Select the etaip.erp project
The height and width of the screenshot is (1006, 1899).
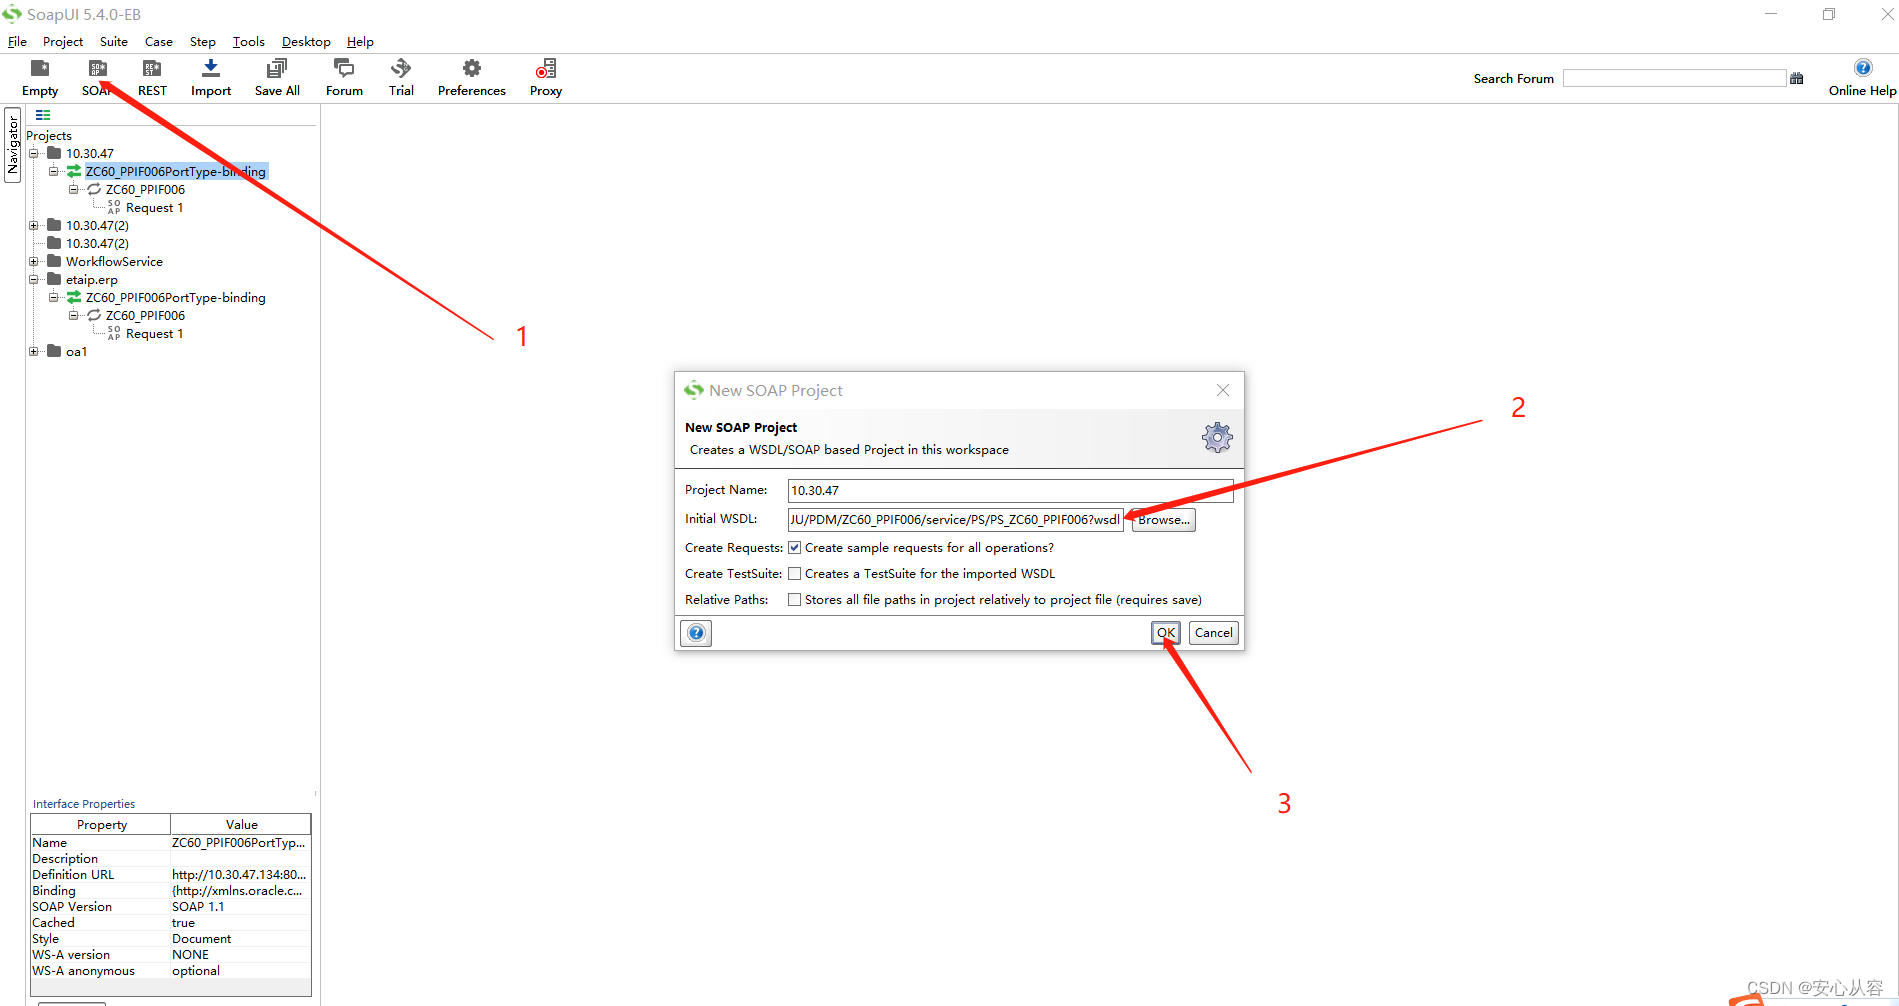(92, 280)
